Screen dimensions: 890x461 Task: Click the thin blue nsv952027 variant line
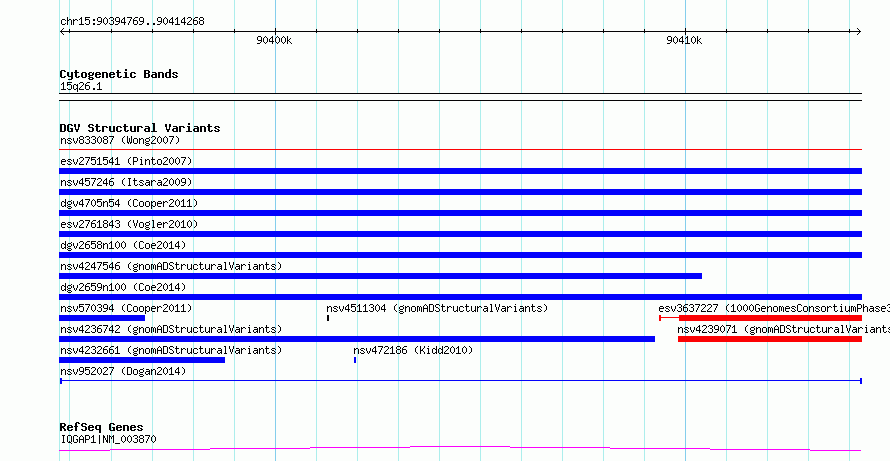pos(460,381)
